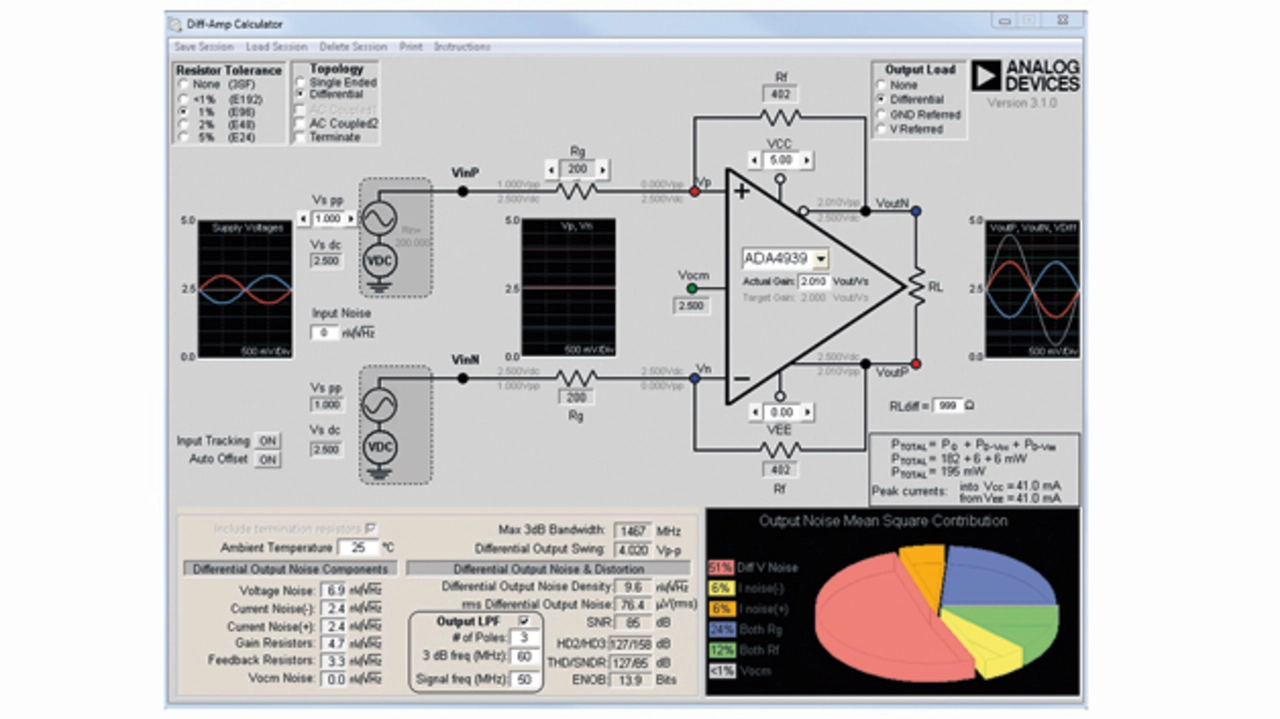Viewport: 1280px width, 719px height.
Task: Open the ADA4939 amplifier dropdown
Action: pyautogui.click(x=821, y=259)
